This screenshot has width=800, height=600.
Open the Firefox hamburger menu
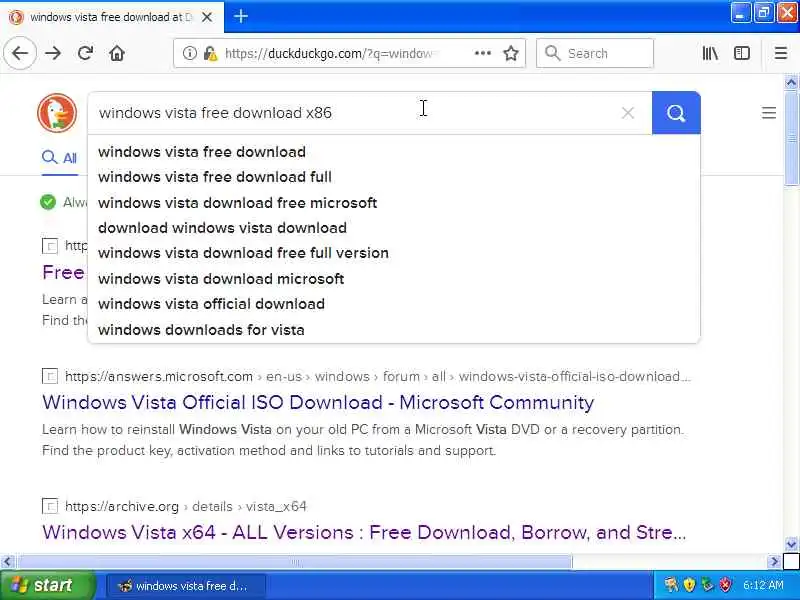pos(781,53)
